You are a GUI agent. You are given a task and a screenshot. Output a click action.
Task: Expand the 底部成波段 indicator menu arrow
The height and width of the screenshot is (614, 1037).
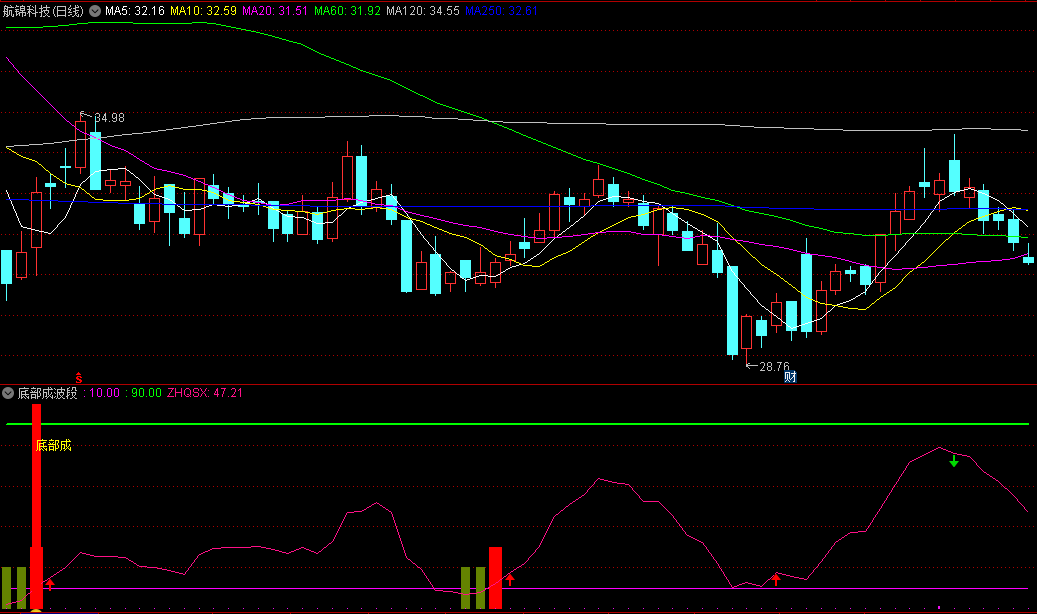click(8, 393)
